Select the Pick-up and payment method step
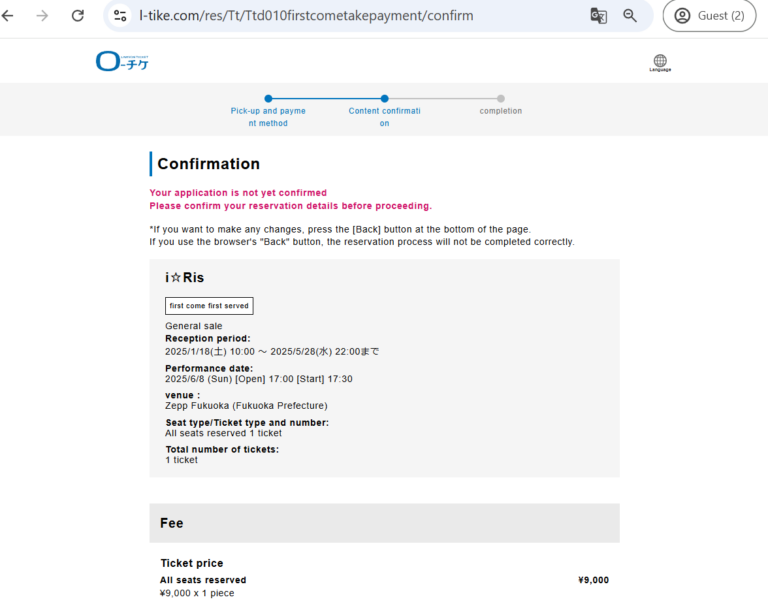The image size is (768, 608). (268, 117)
